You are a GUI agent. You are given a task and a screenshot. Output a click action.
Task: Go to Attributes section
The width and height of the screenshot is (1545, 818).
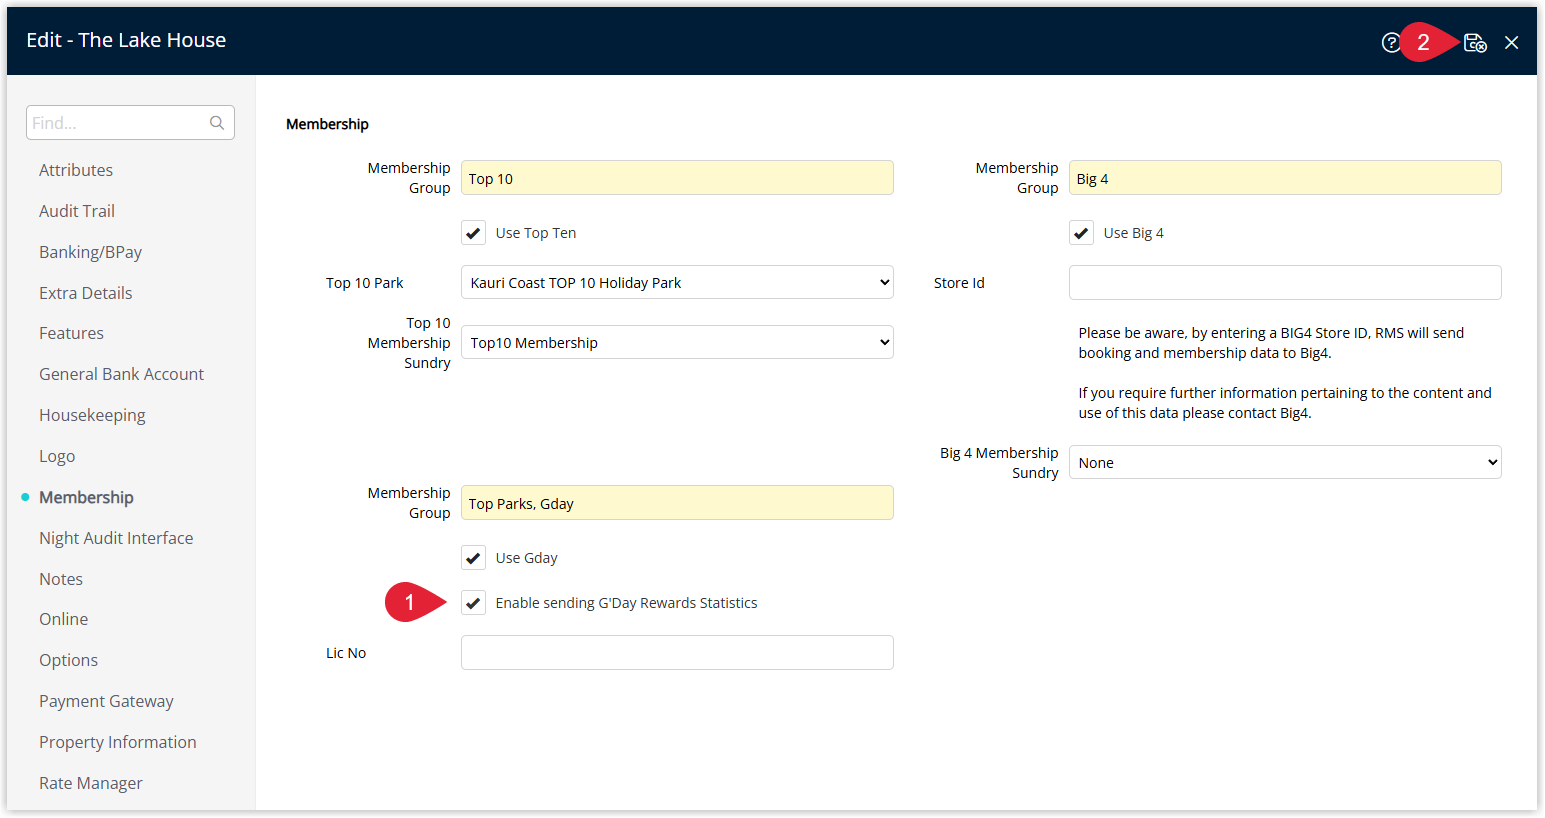[x=76, y=170]
